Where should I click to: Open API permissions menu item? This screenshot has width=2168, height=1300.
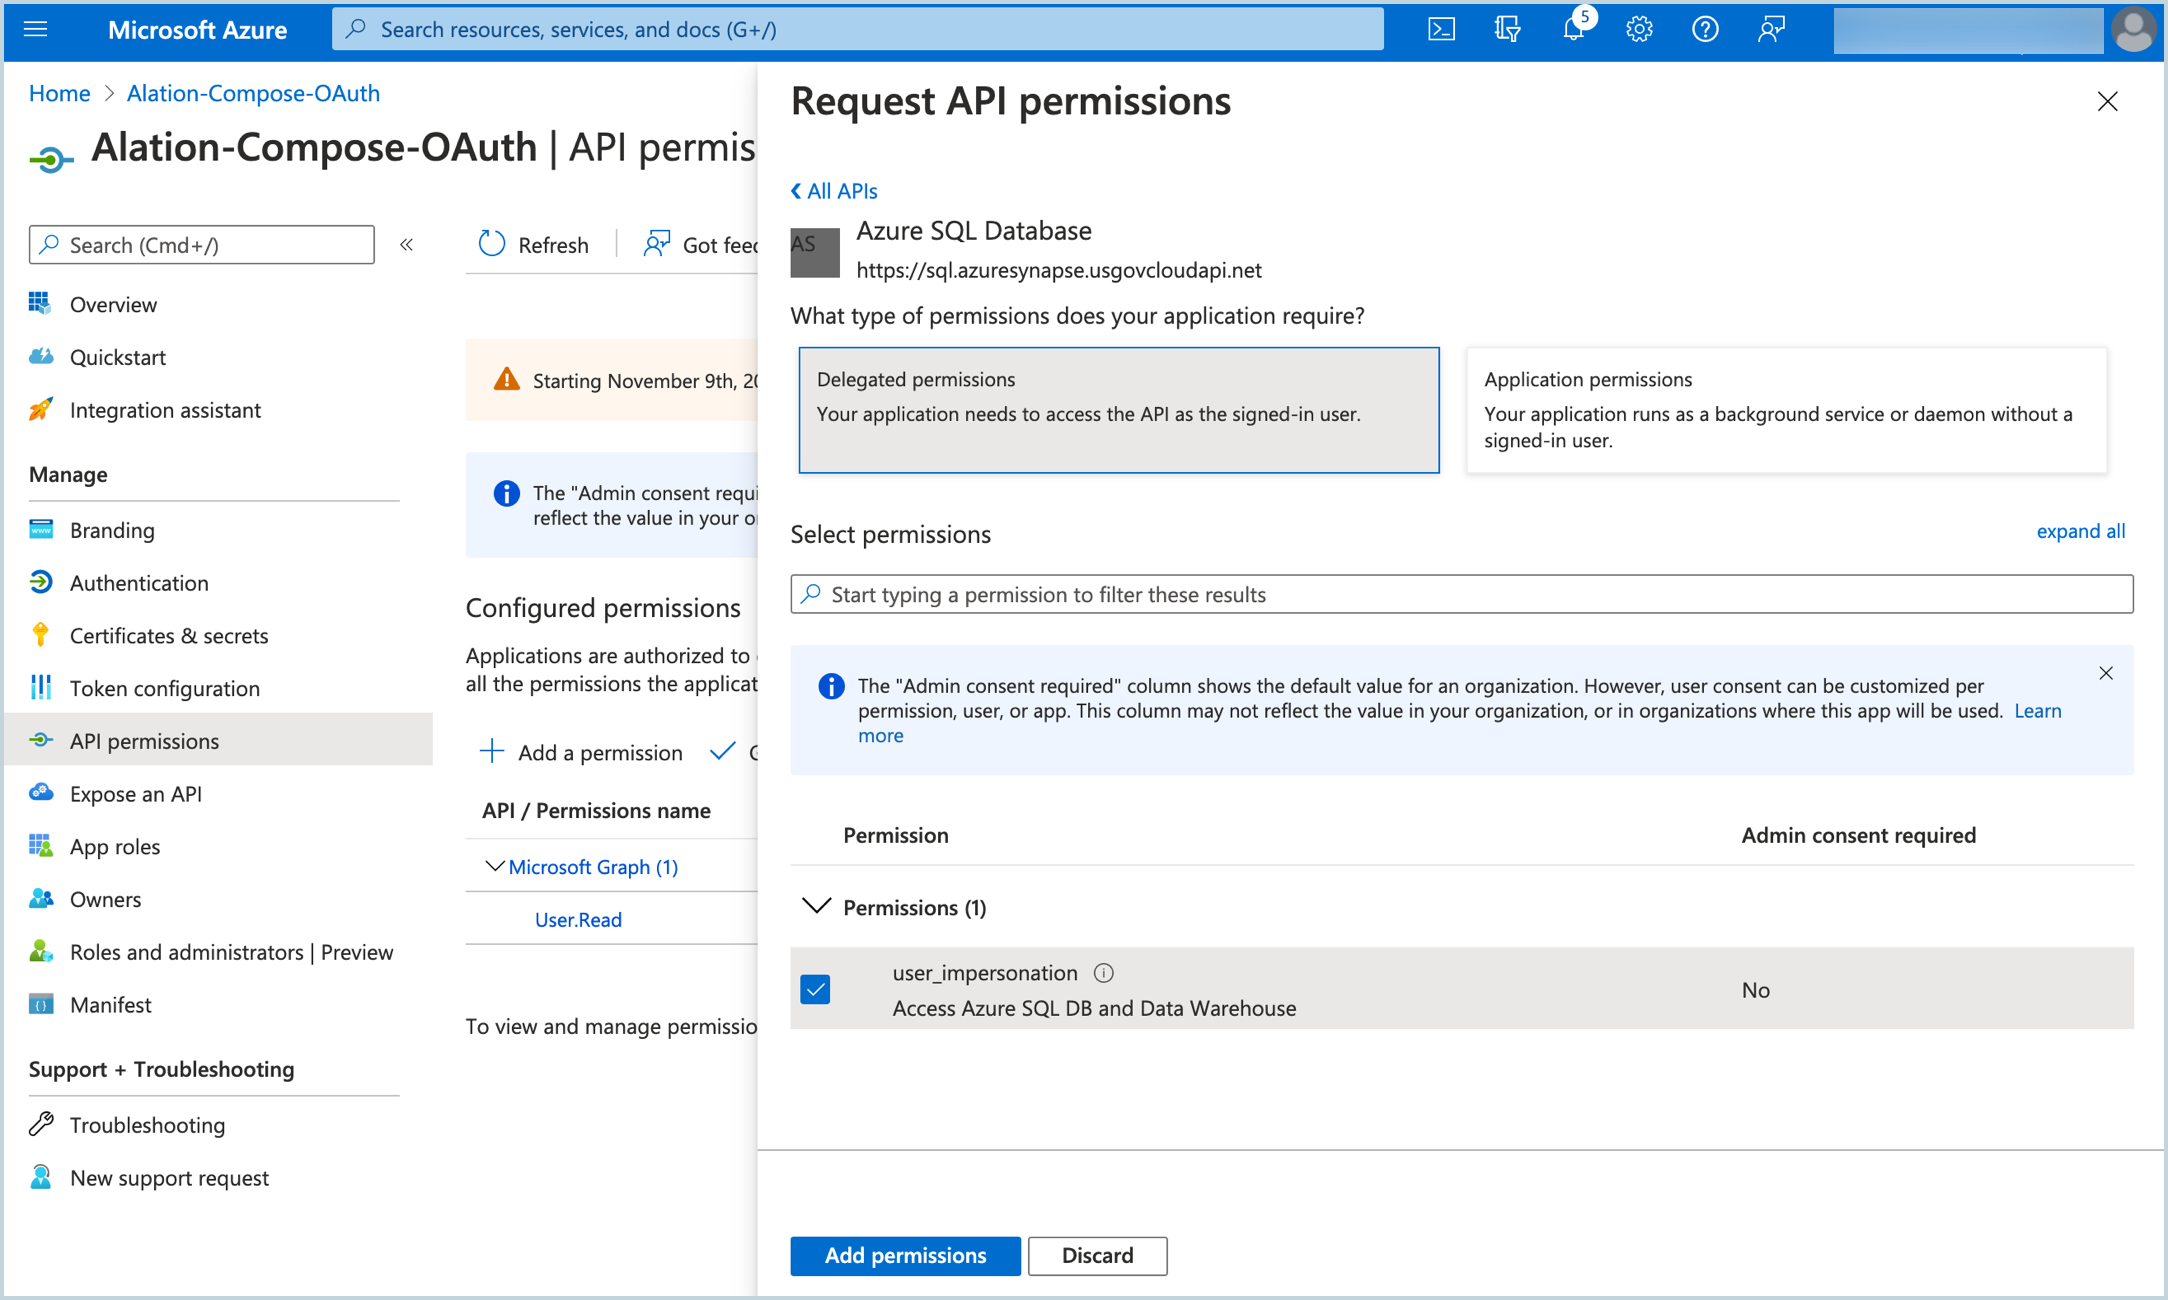216,740
